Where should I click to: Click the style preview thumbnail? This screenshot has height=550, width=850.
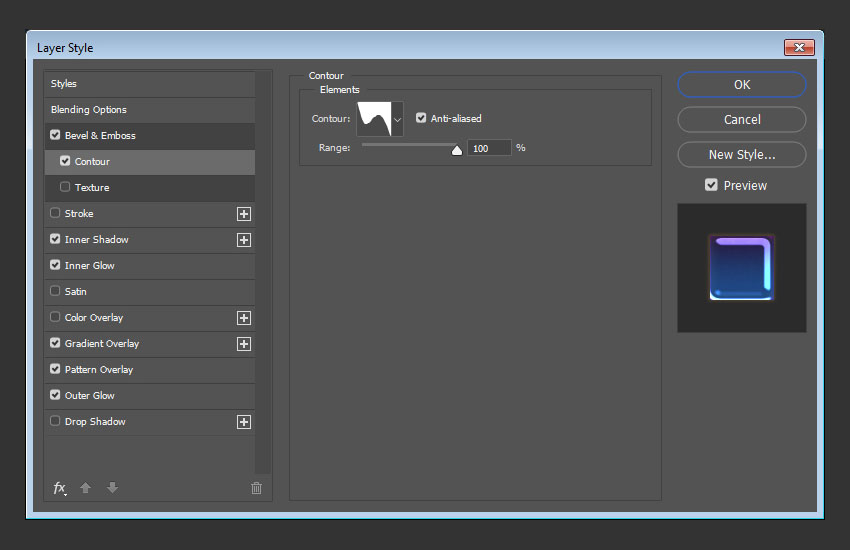click(742, 268)
